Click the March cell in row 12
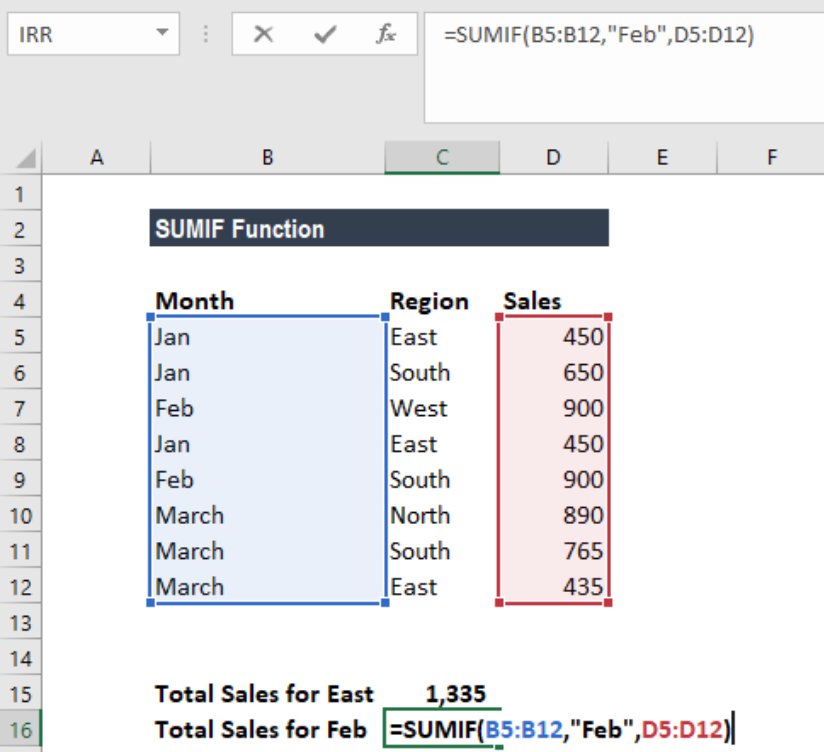Screen dimensions: 824x752 pos(267,587)
